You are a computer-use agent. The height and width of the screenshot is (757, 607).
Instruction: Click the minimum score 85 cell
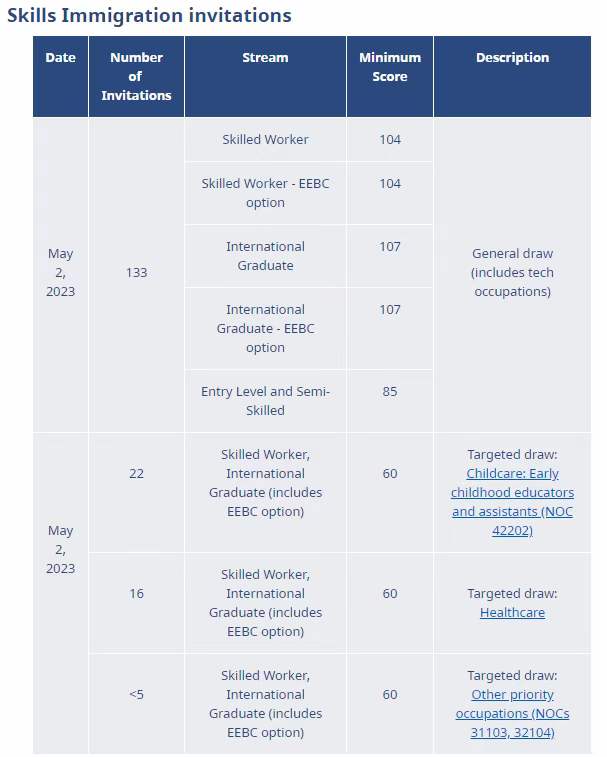[390, 401]
